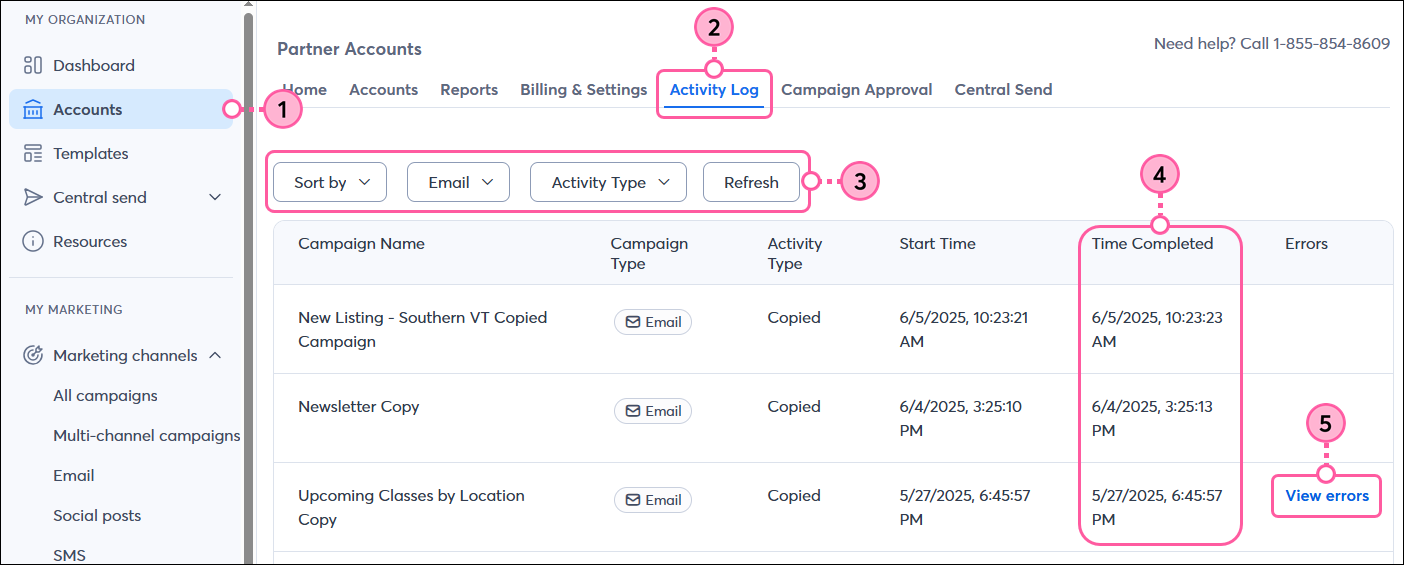The height and width of the screenshot is (565, 1404).
Task: Open Social posts in sidebar
Action: [97, 515]
